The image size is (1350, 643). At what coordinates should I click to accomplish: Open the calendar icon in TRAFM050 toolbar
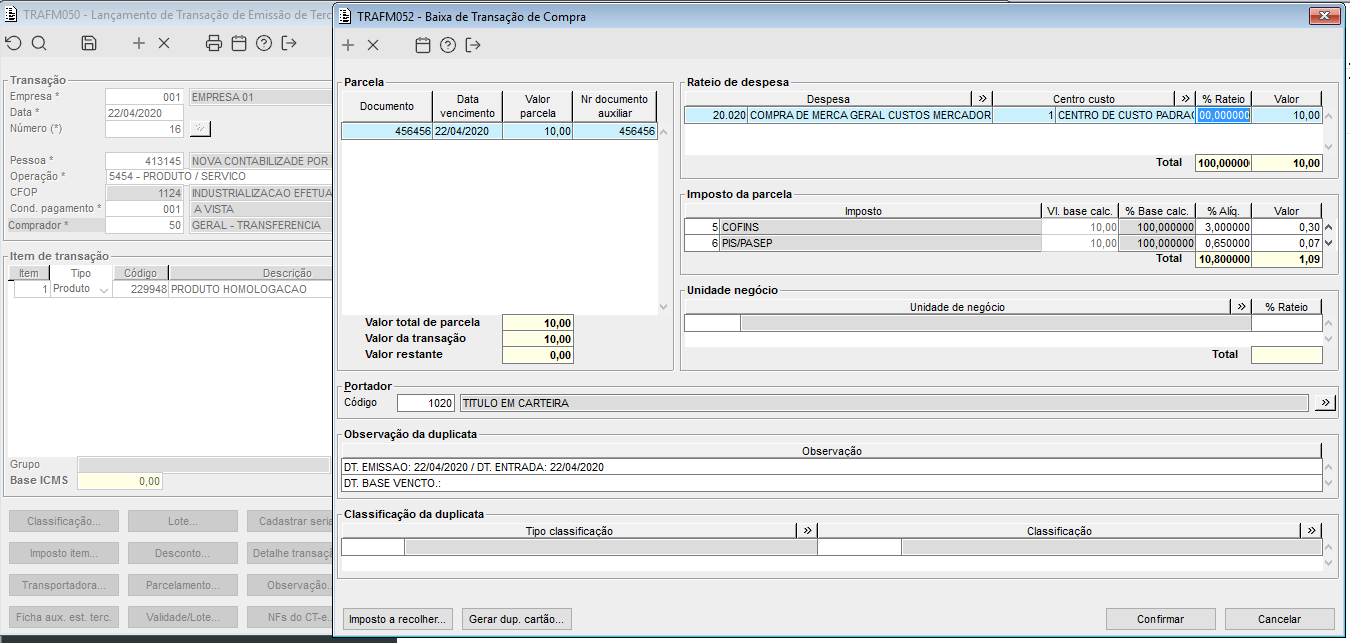coord(239,43)
